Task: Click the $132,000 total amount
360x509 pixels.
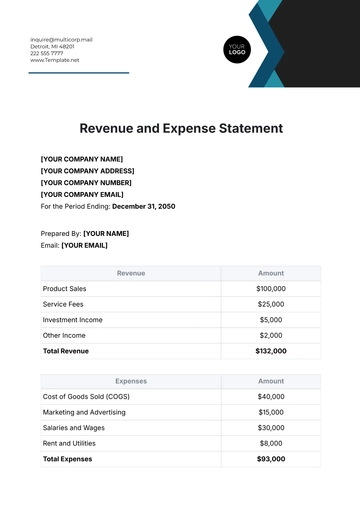Action: (271, 351)
